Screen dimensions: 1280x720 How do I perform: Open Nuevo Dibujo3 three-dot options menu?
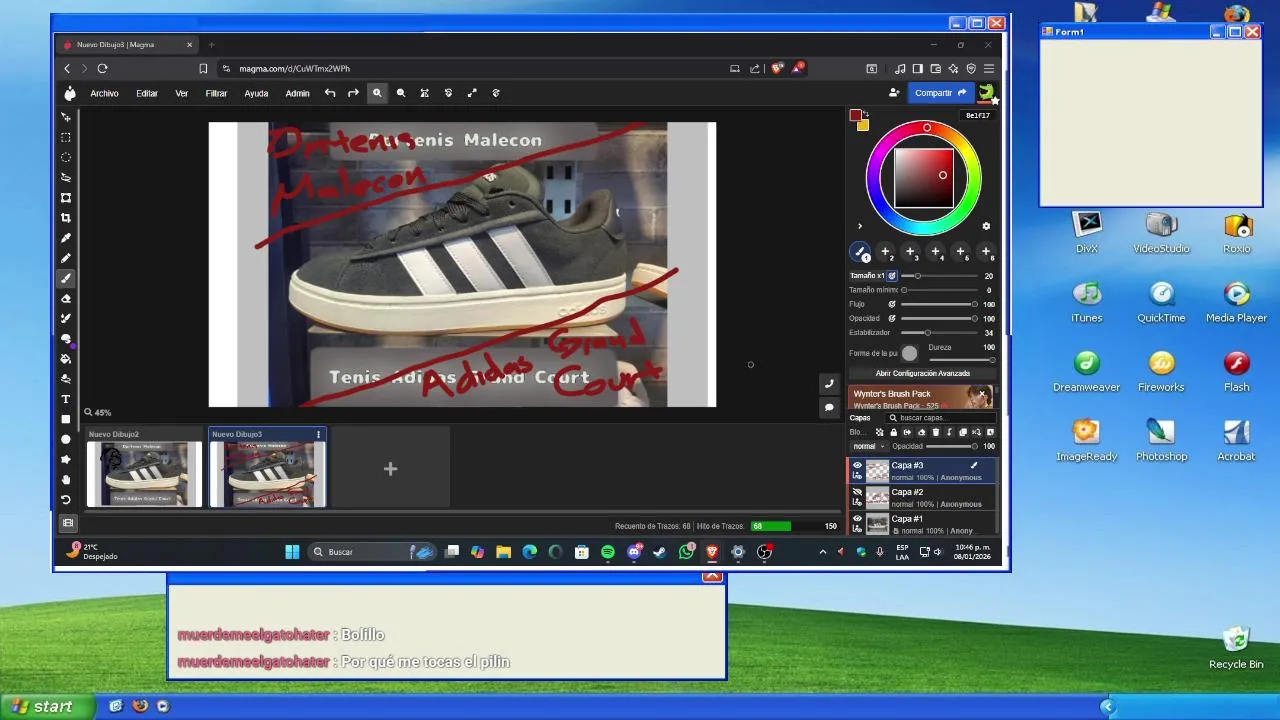click(x=319, y=434)
